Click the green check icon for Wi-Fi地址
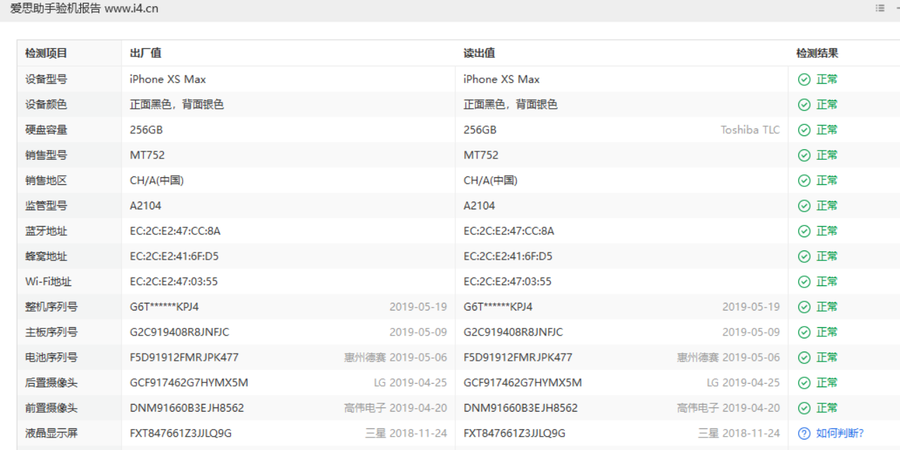900x450 pixels. [x=804, y=281]
